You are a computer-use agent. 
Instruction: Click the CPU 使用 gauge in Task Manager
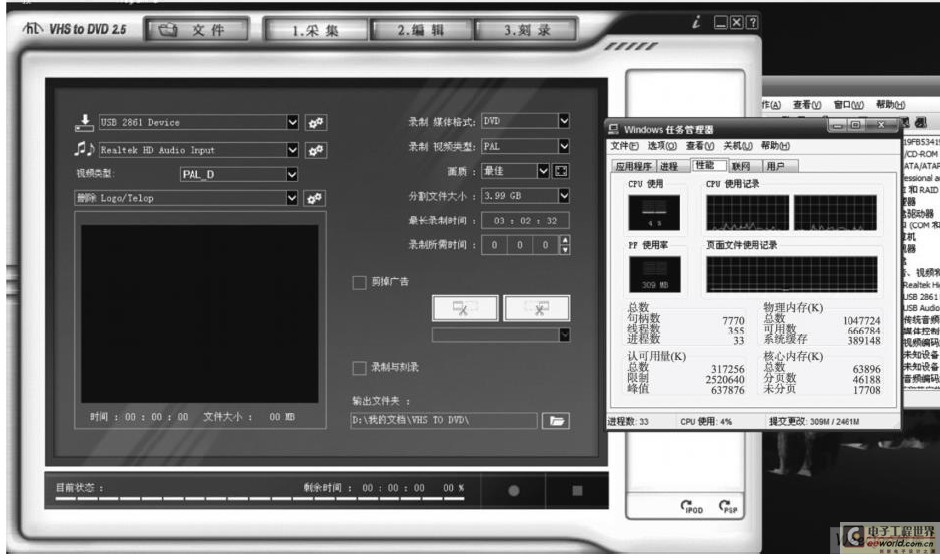click(654, 212)
